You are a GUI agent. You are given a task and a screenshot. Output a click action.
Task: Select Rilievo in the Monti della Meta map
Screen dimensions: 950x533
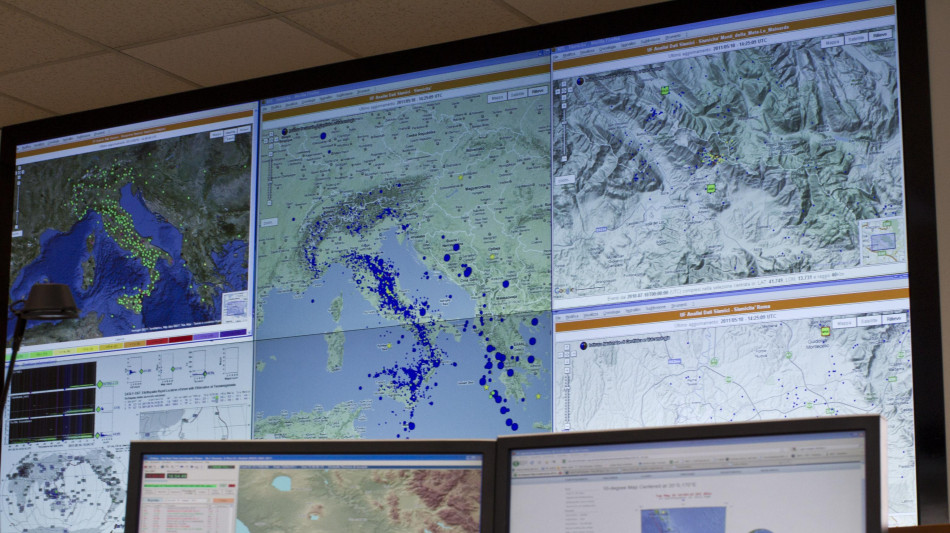tap(880, 35)
